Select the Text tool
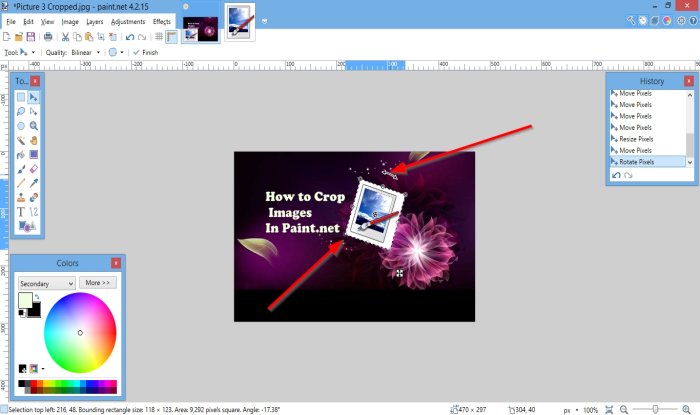 [21, 212]
